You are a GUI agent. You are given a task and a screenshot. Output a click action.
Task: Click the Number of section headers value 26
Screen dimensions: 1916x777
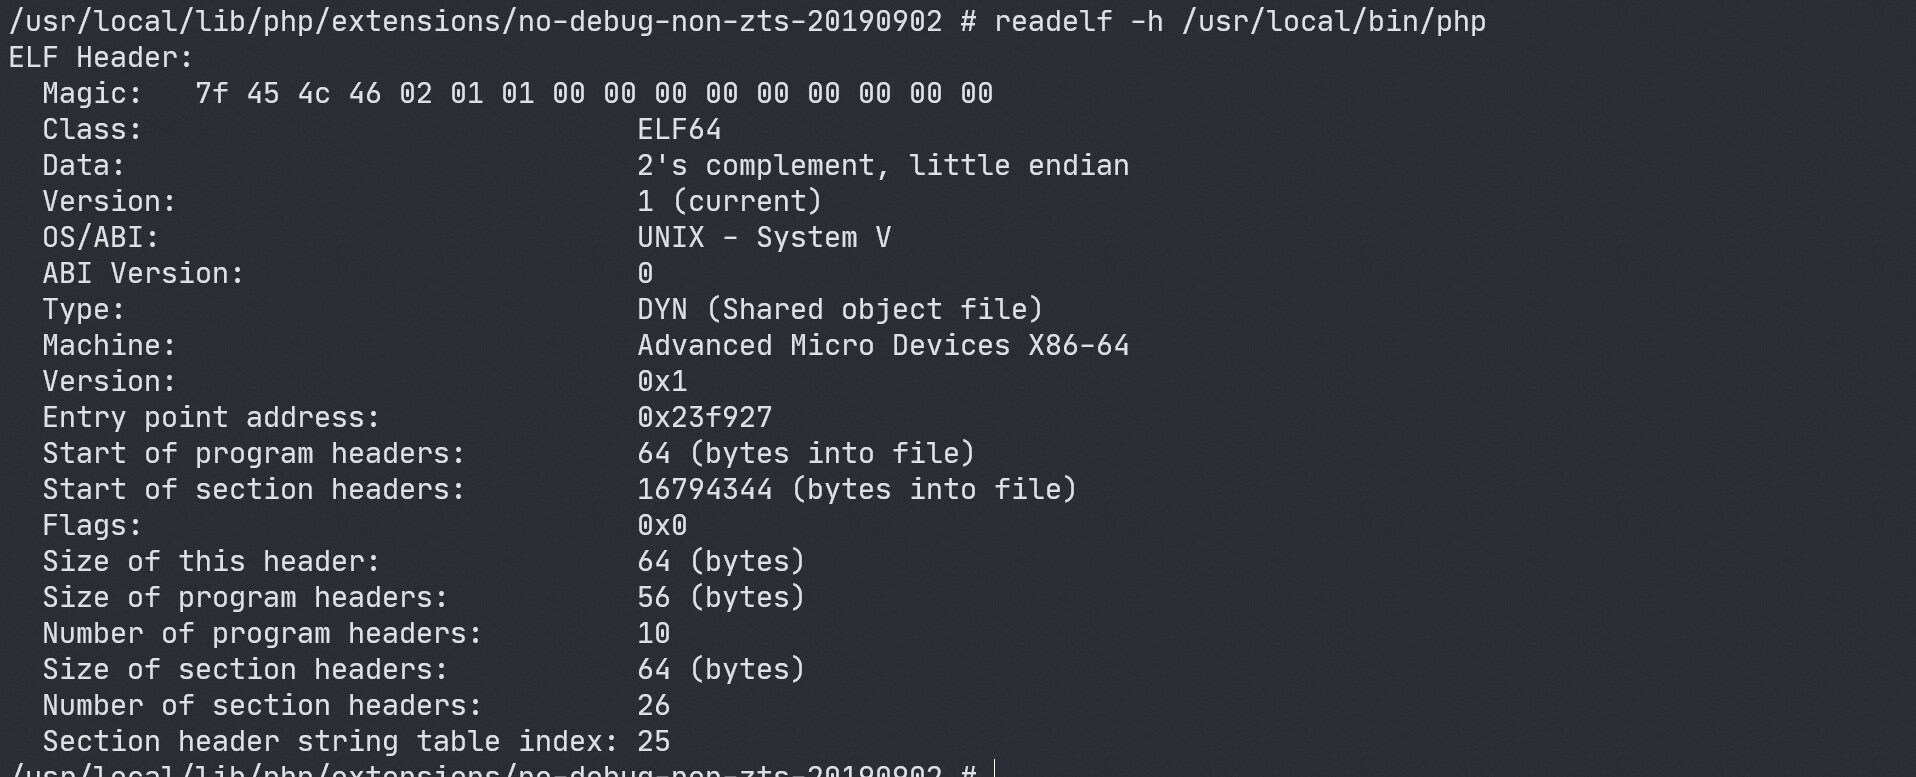[x=654, y=705]
